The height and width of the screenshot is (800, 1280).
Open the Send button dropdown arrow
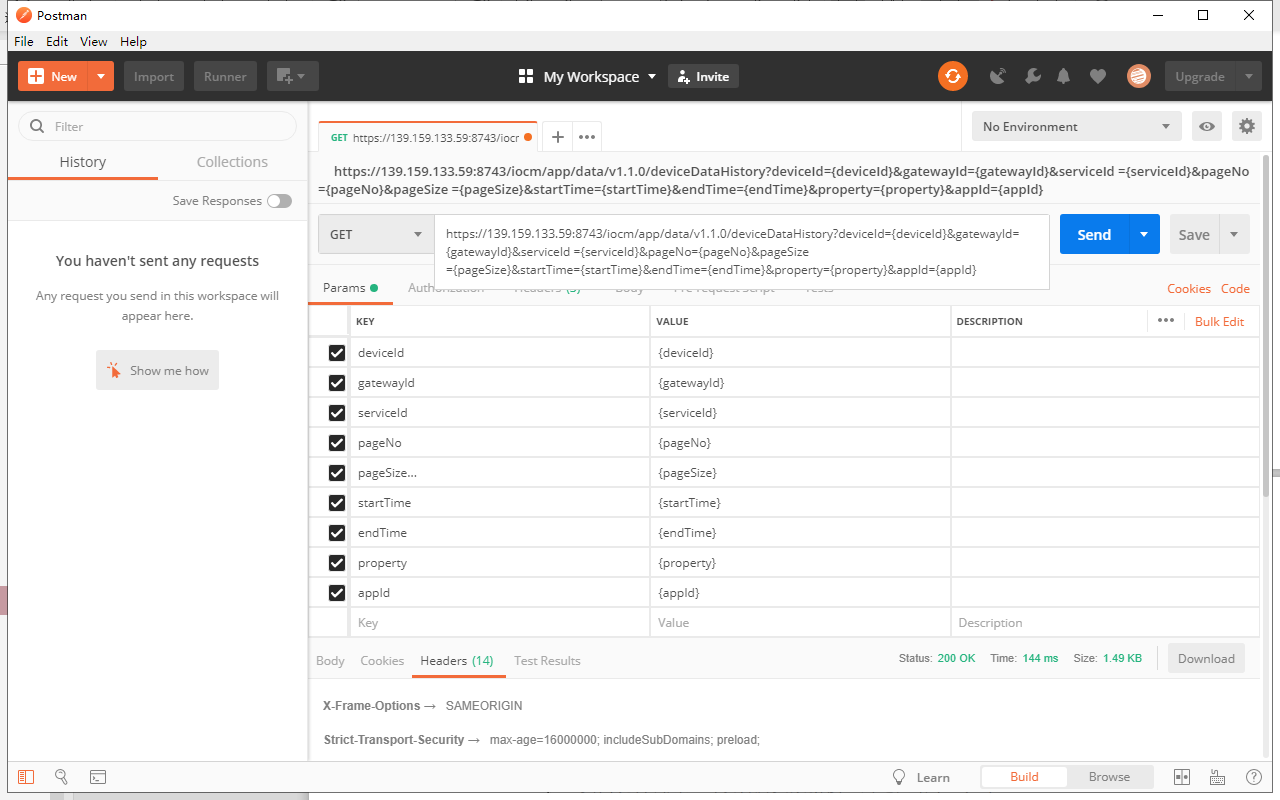(x=1144, y=234)
